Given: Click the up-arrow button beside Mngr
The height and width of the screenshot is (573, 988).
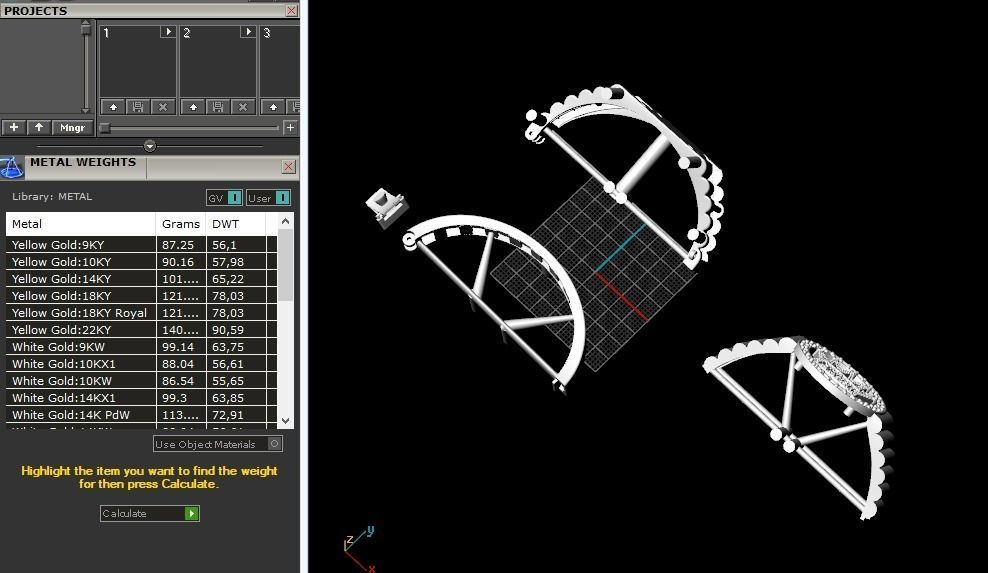Looking at the screenshot, I should [39, 127].
